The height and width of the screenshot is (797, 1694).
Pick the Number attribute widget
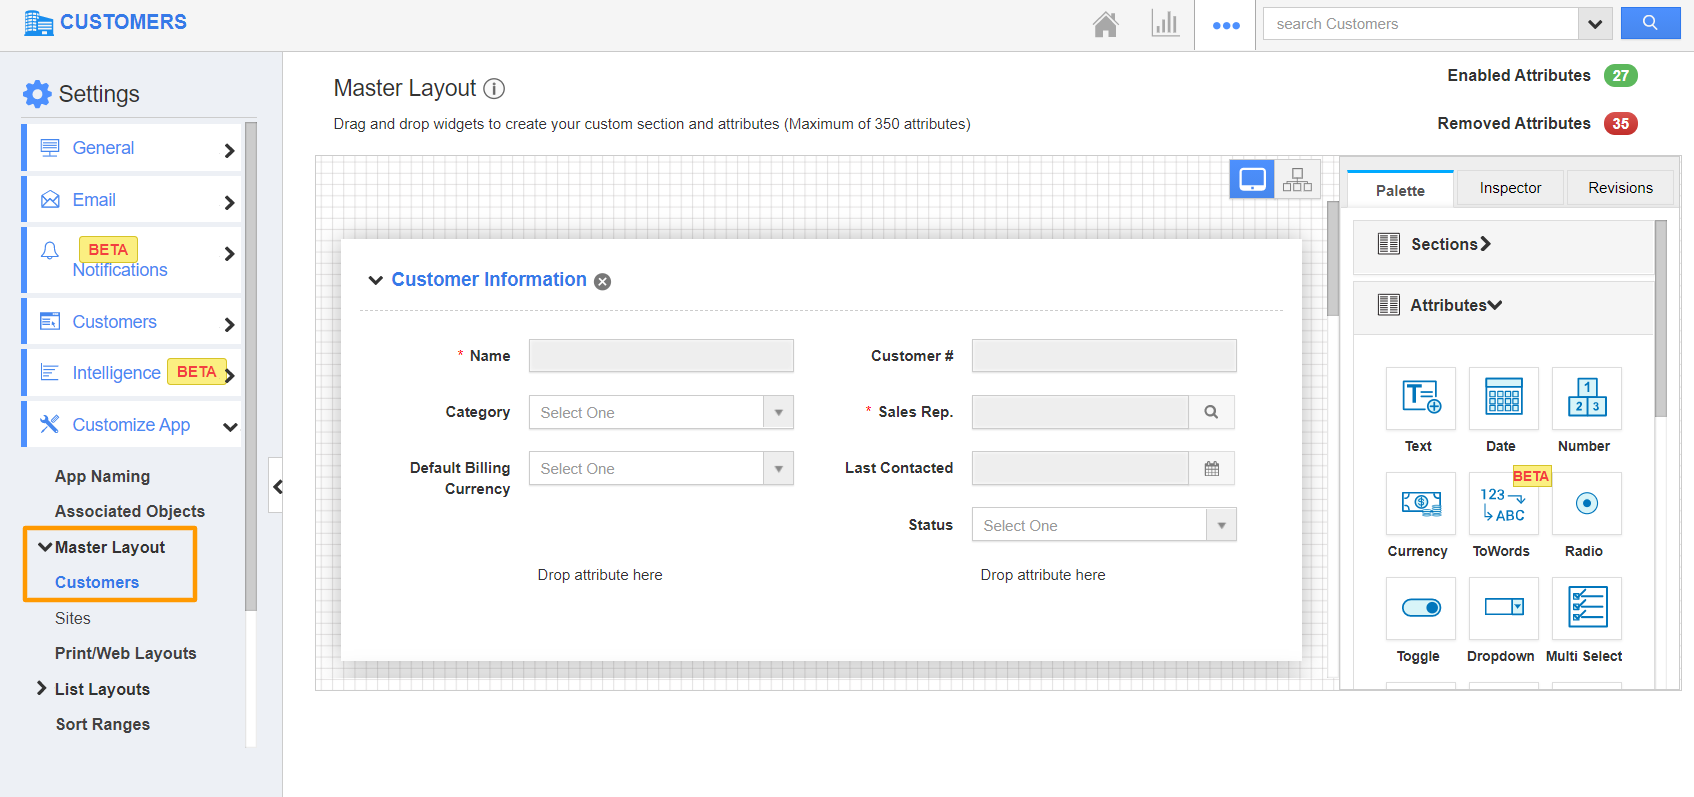[1586, 398]
